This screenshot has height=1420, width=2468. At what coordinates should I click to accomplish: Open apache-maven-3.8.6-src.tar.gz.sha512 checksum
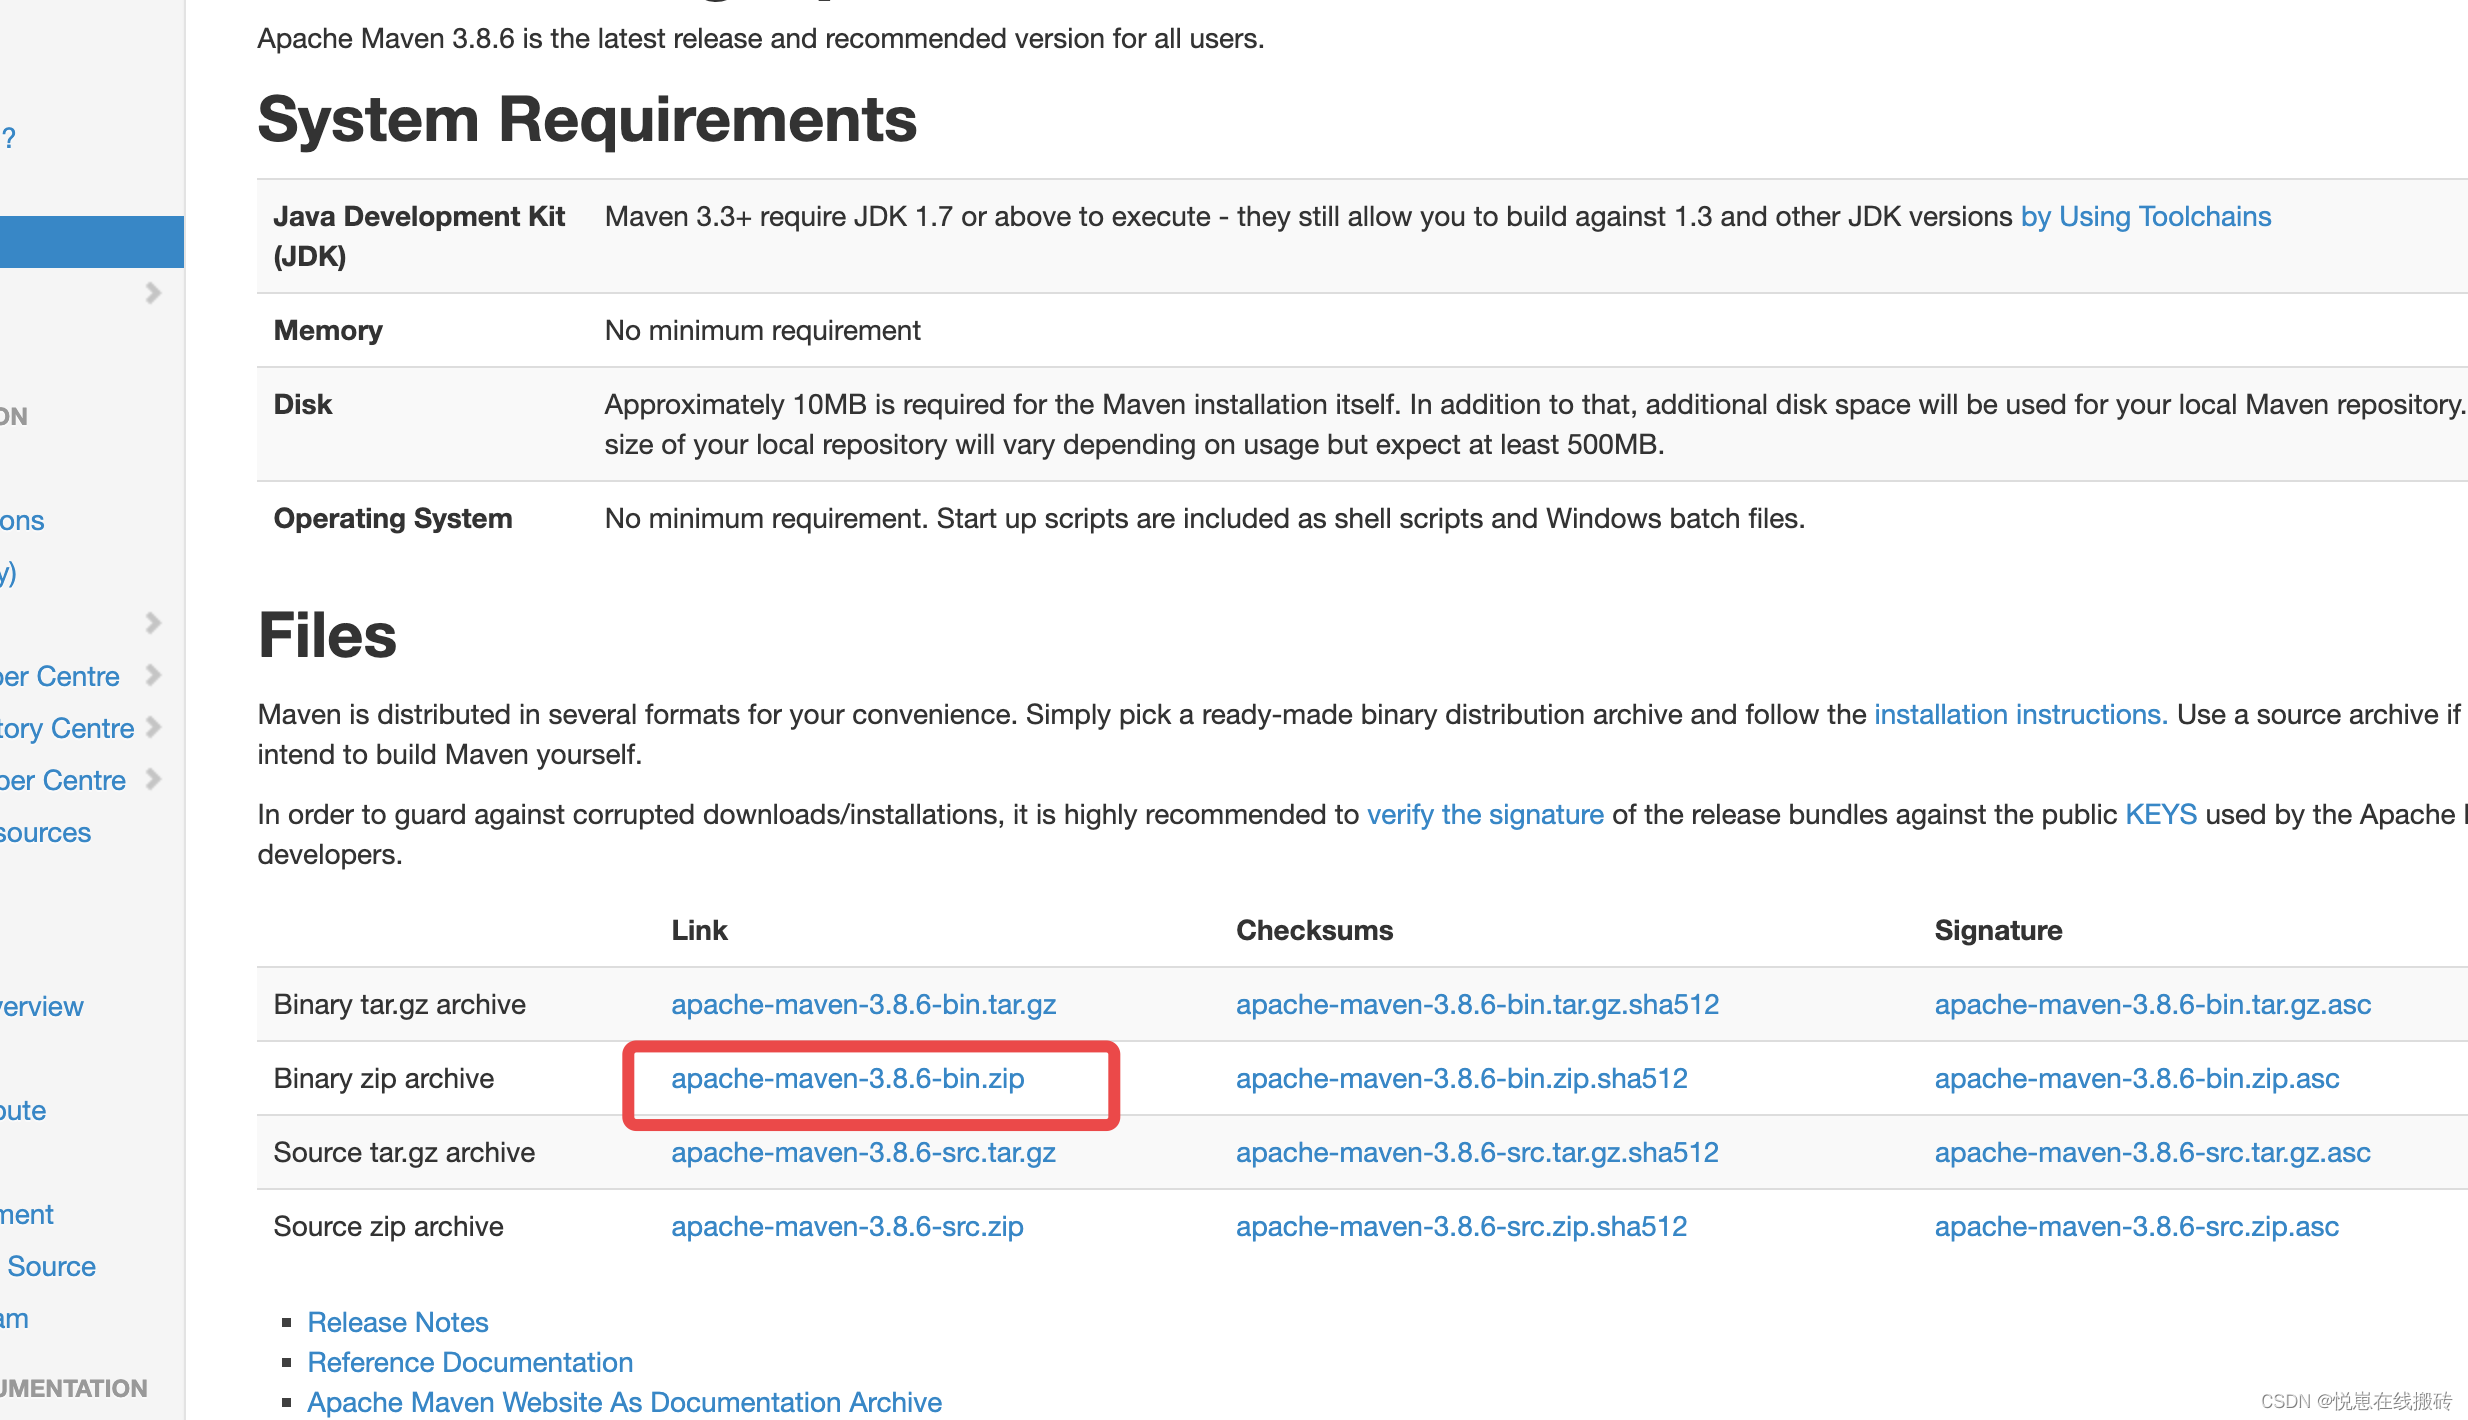point(1477,1152)
